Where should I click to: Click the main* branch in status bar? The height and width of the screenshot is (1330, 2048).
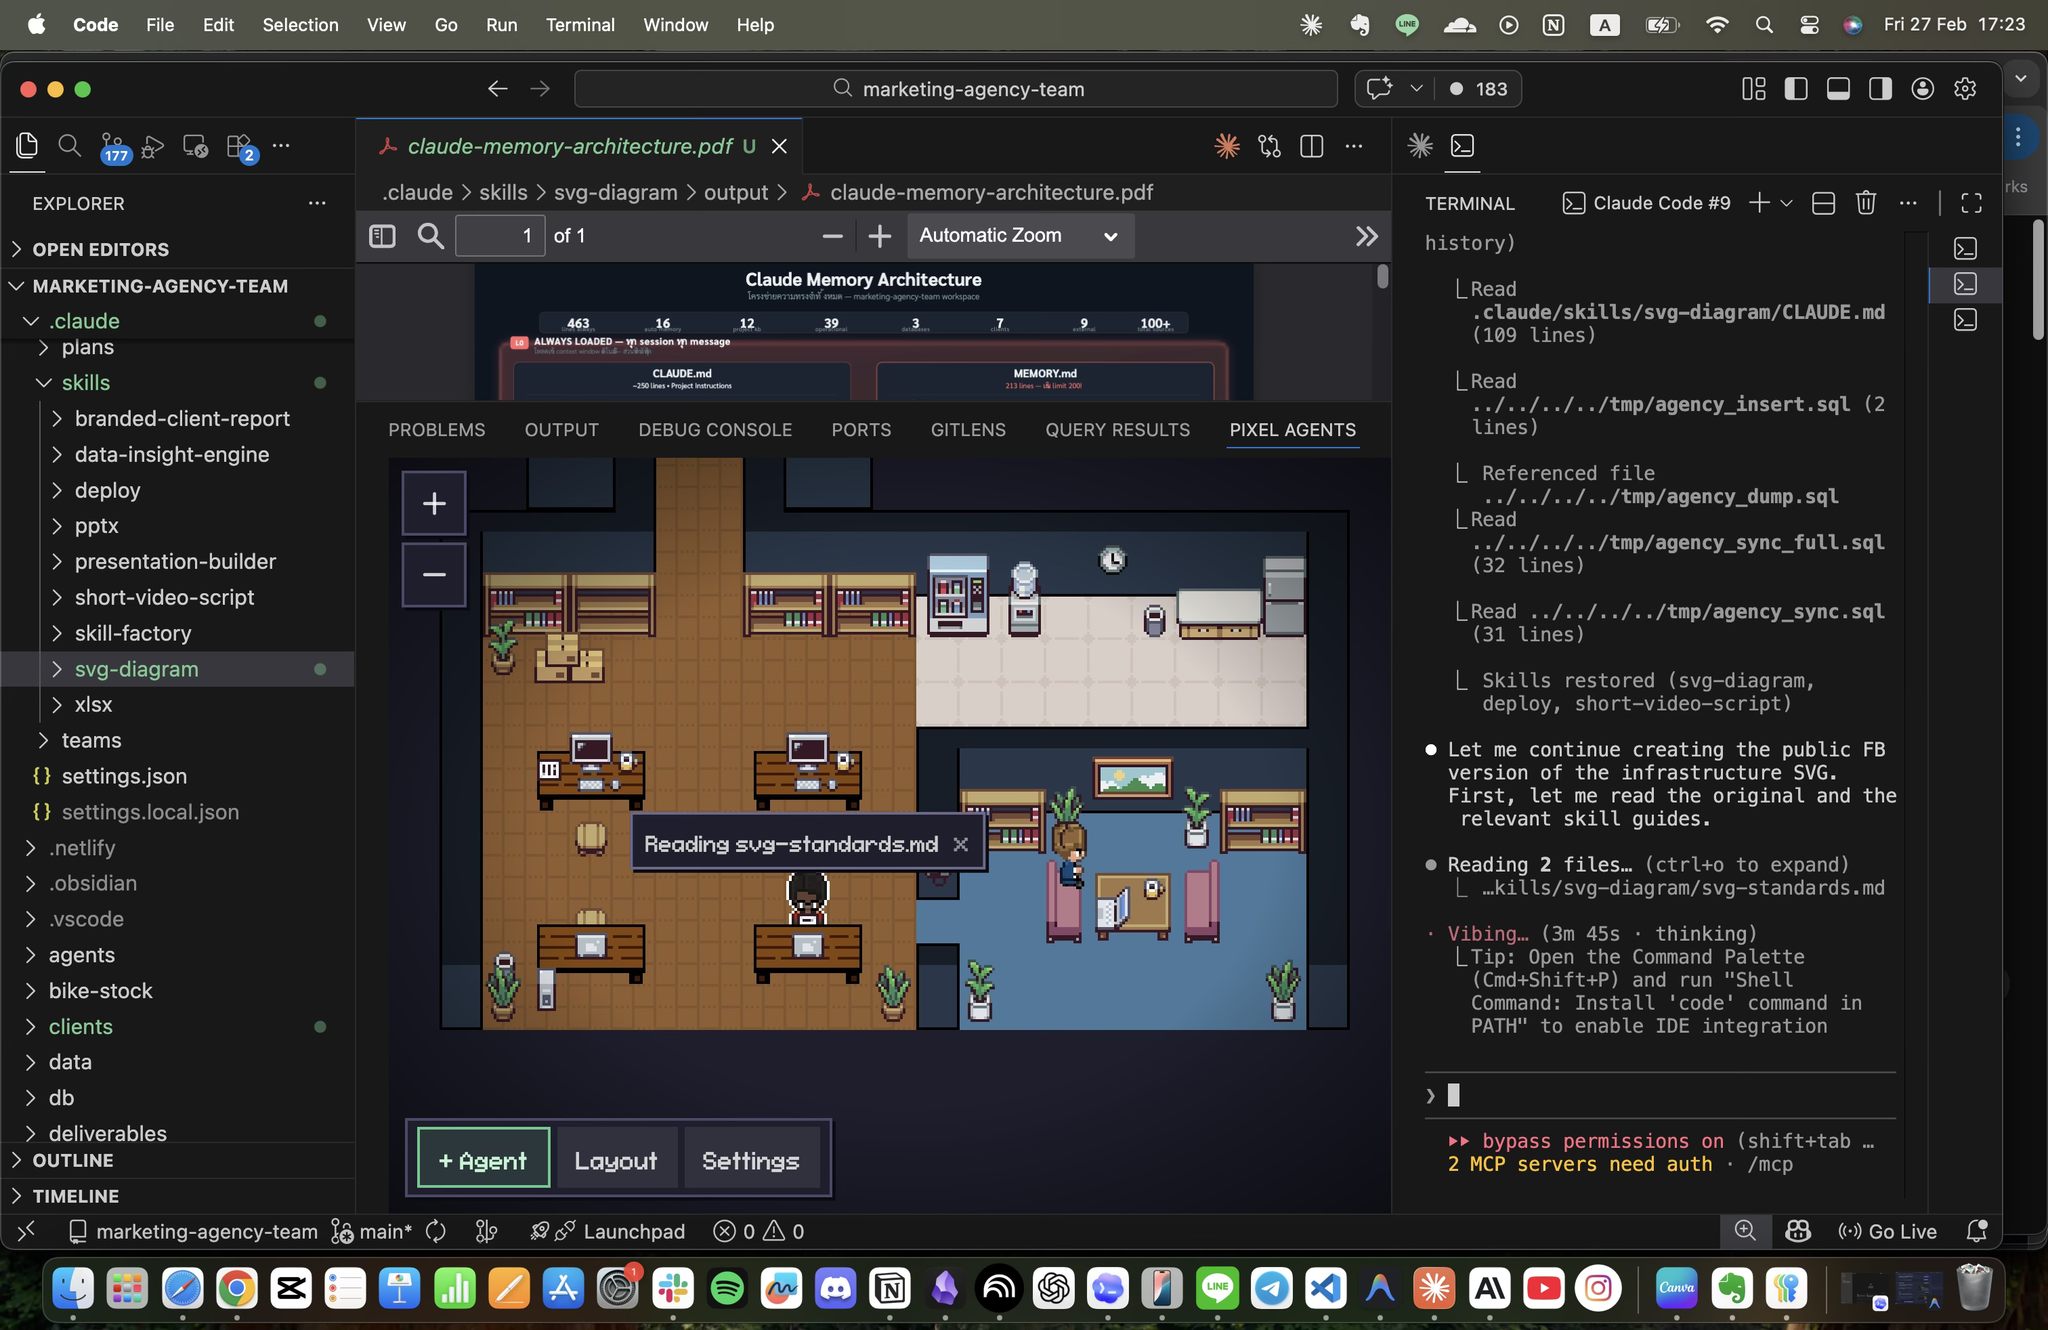click(x=372, y=1231)
